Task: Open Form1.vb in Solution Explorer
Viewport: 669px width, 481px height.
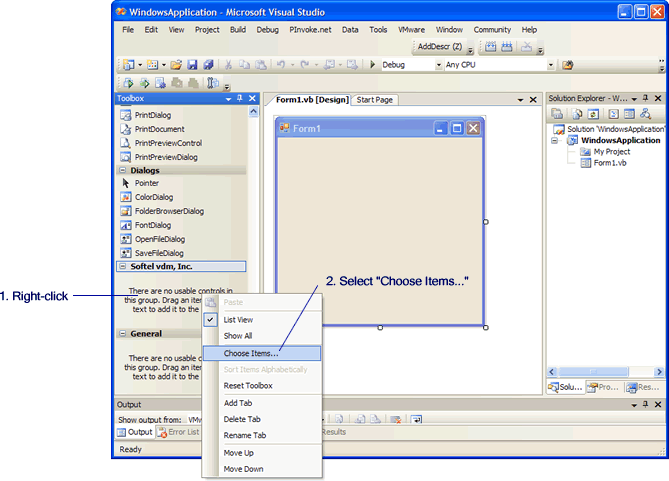Action: 609,162
